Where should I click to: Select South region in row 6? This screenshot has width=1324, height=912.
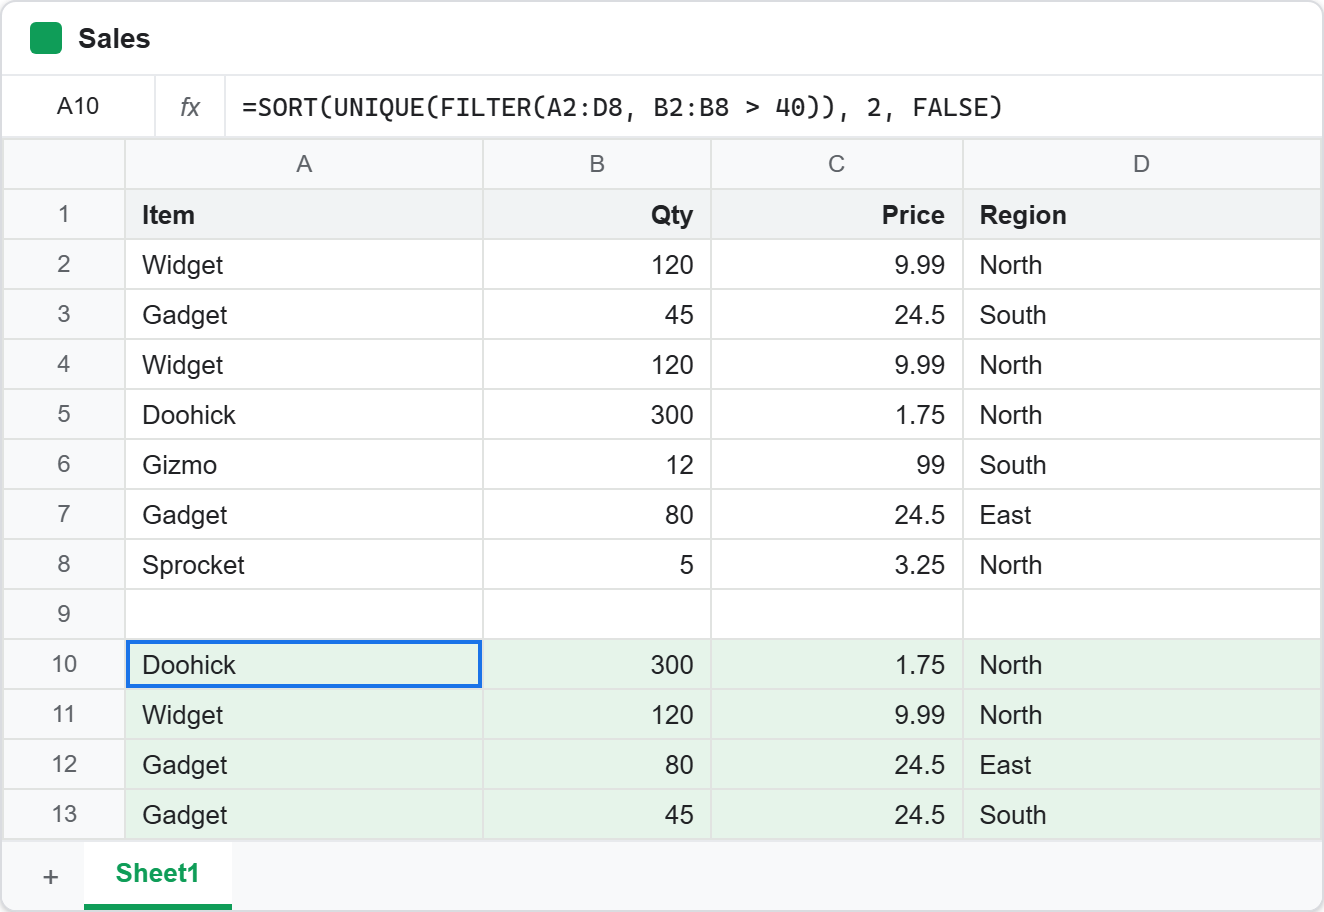(1142, 464)
